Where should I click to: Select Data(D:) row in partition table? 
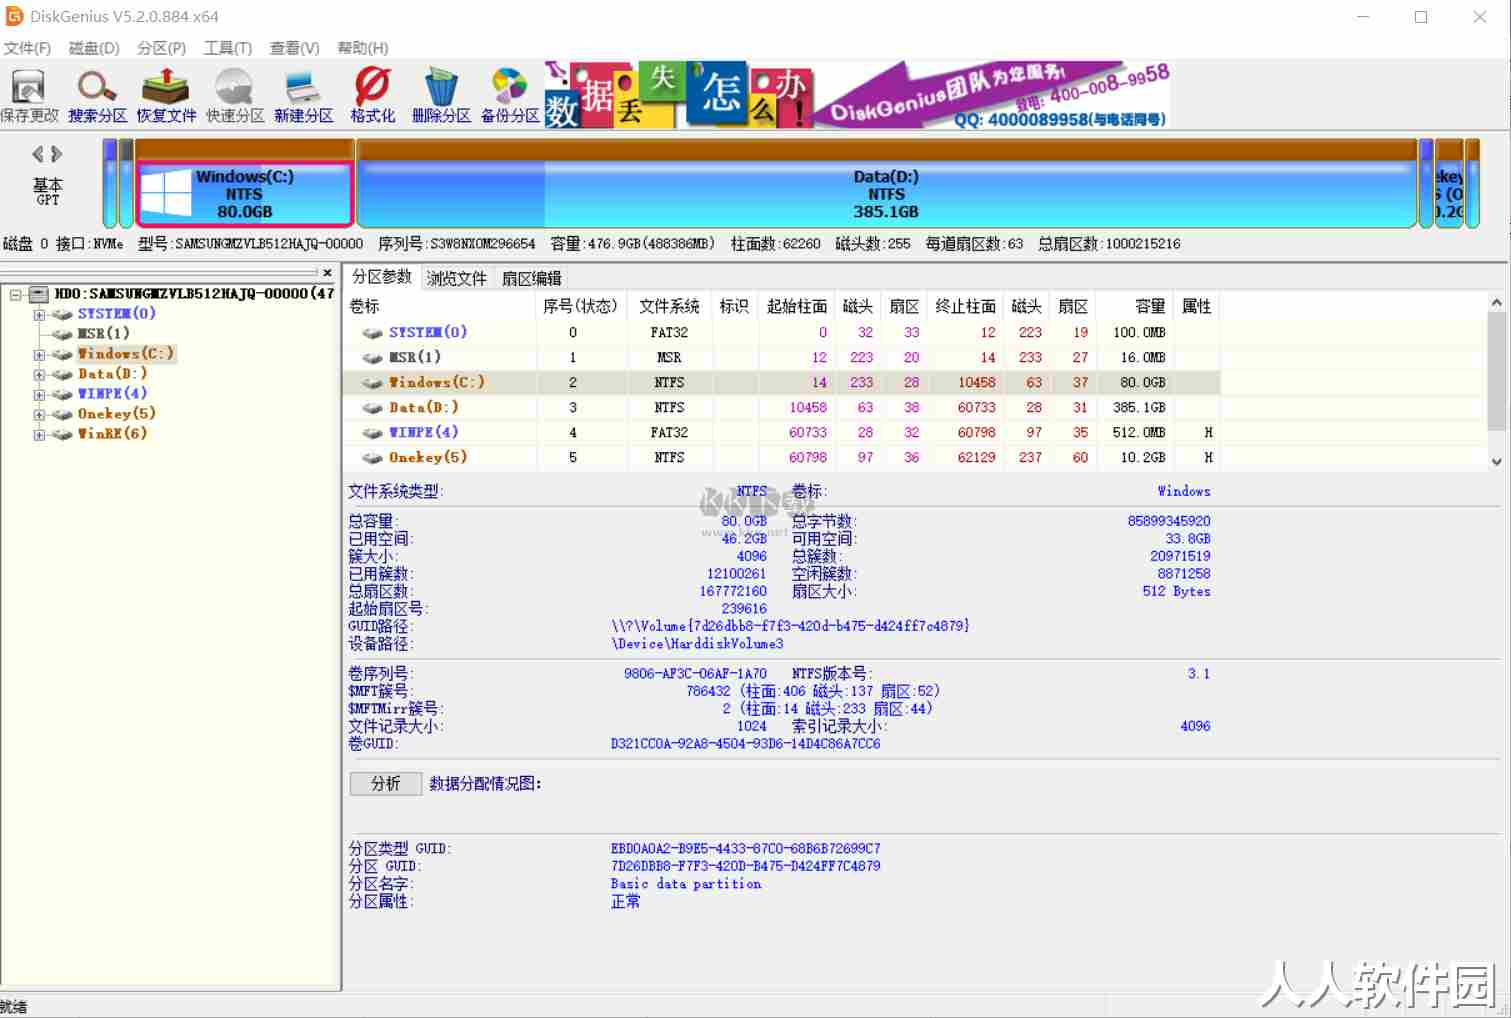tap(782, 407)
